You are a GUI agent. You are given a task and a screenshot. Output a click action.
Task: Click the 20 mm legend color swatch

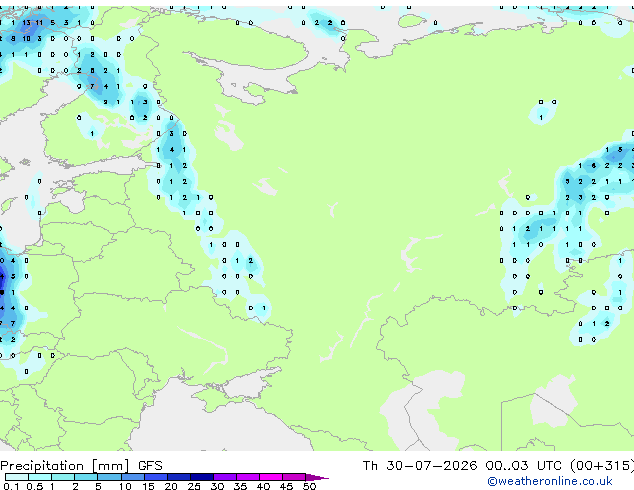coord(178,477)
